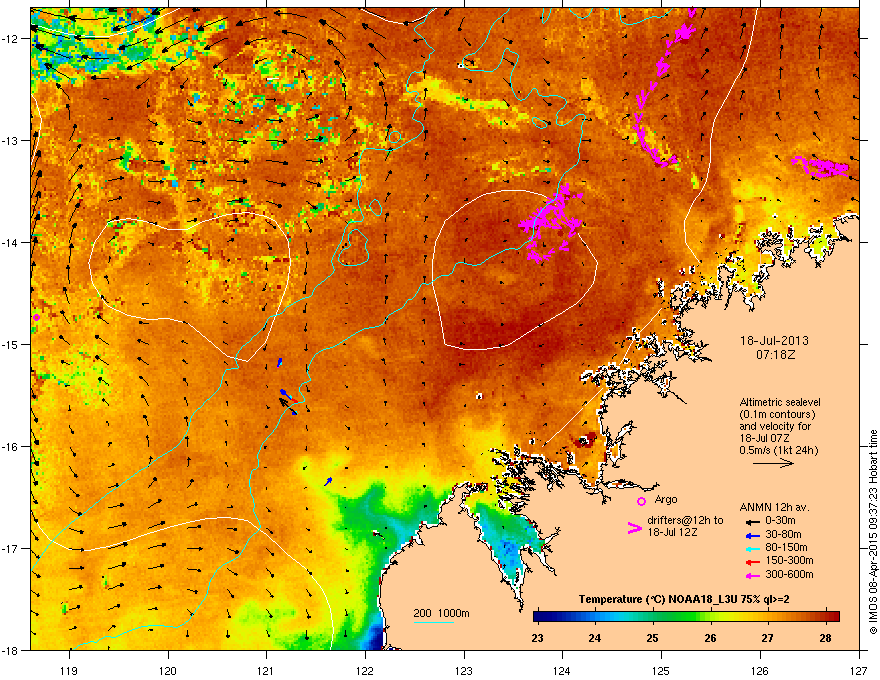The image size is (880, 680).
Task: Click the latitude axis label -14
Action: (10, 242)
